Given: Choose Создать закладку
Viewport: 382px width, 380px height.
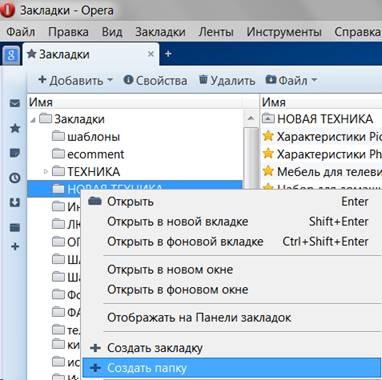Looking at the screenshot, I should click(231, 348).
